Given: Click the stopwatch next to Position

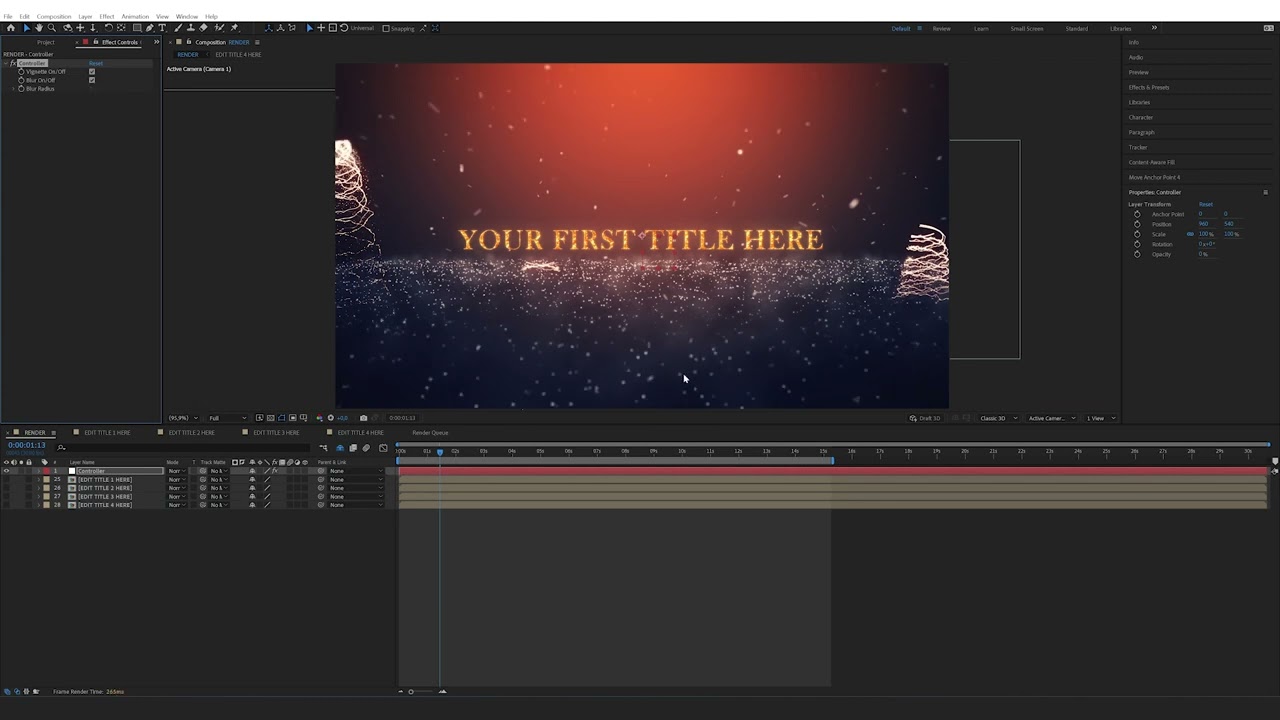Looking at the screenshot, I should (x=1137, y=224).
